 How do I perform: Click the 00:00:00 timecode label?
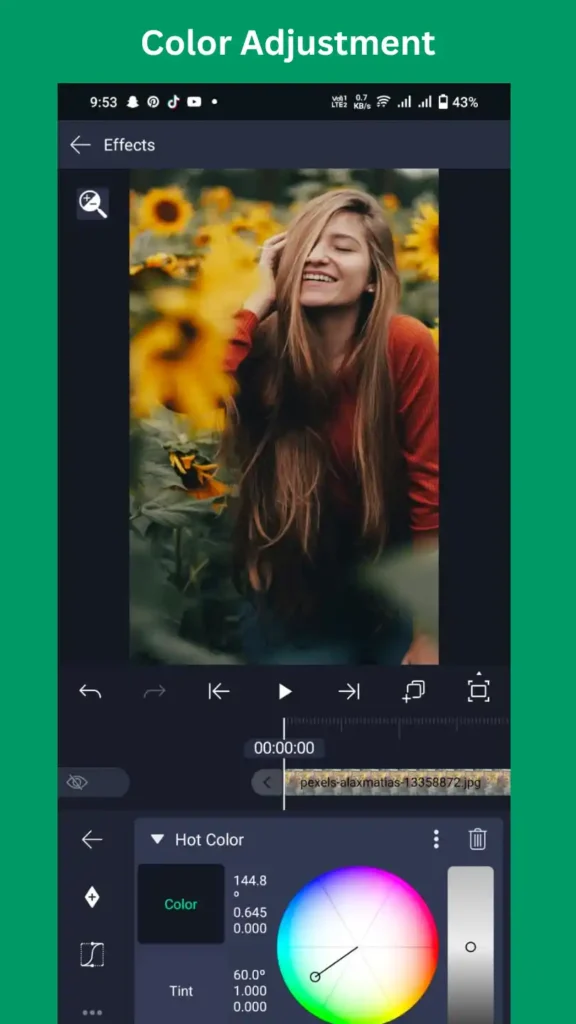284,748
